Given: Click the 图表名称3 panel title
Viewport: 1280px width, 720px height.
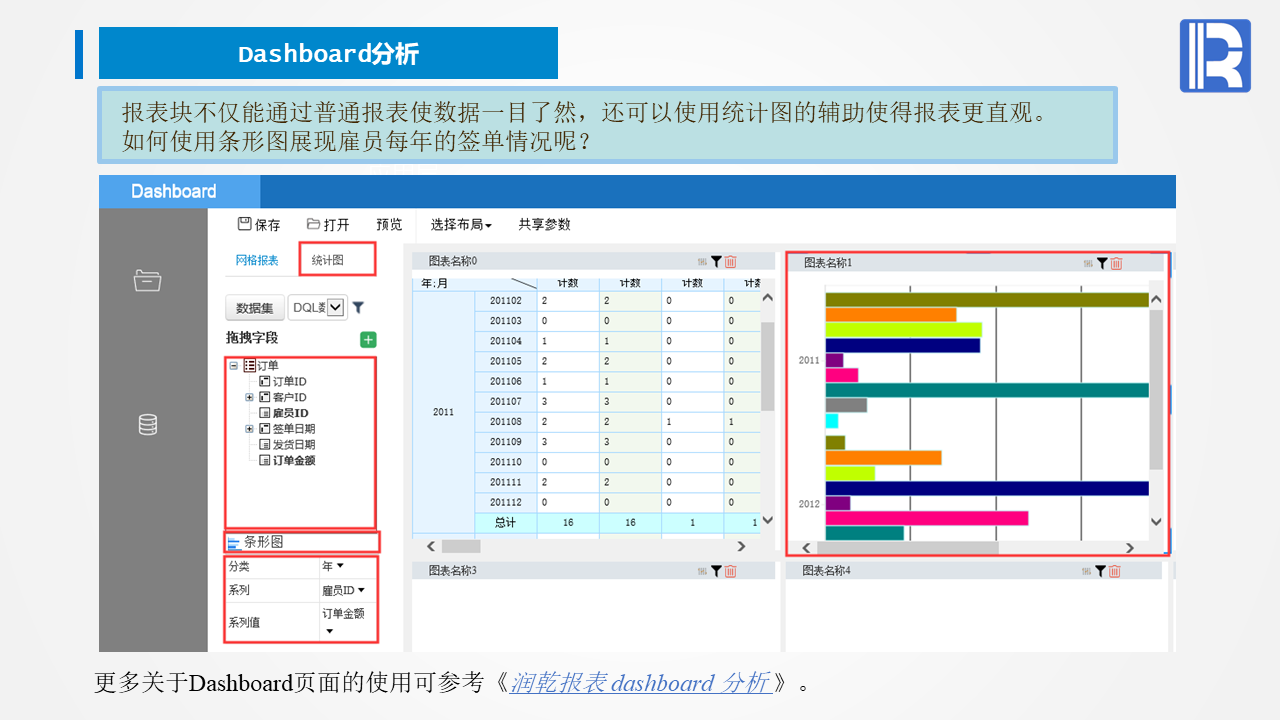Looking at the screenshot, I should point(453,571).
